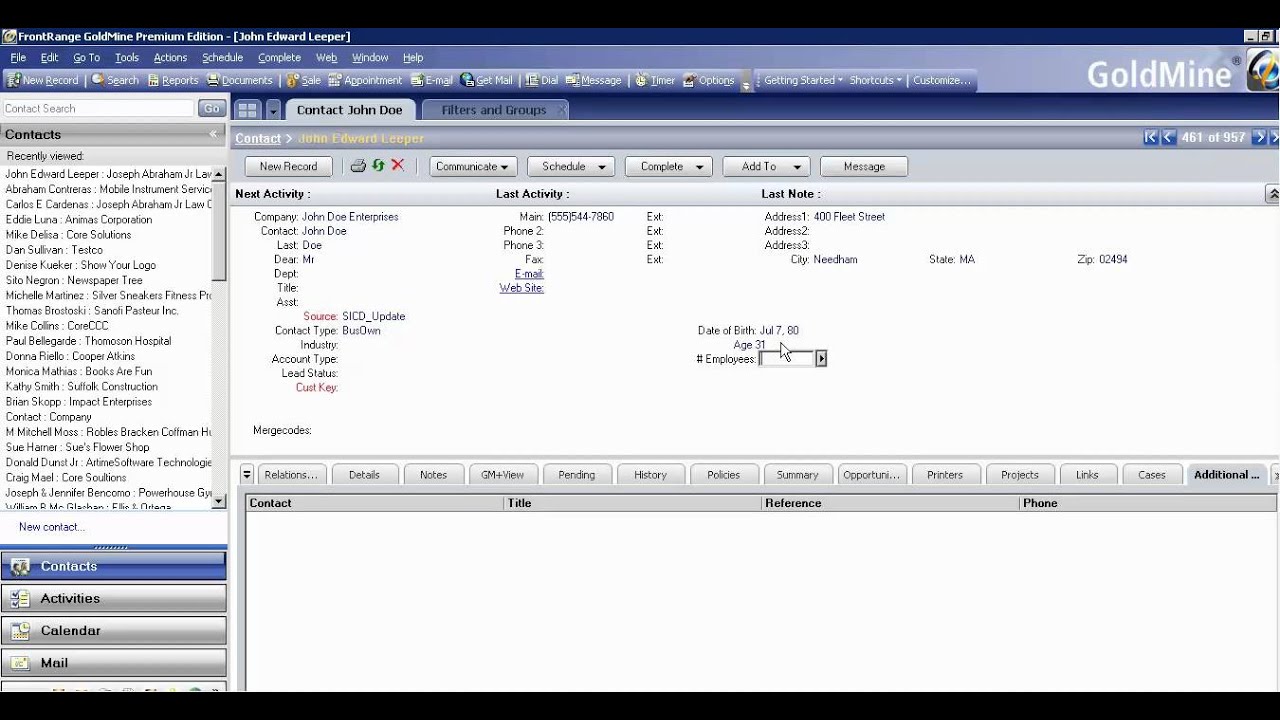Image resolution: width=1280 pixels, height=720 pixels.
Task: Open the Go To menu
Action: [x=86, y=58]
